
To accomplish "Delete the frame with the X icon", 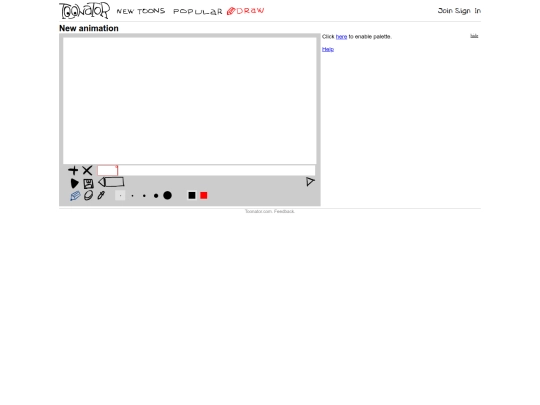I will [x=87, y=170].
